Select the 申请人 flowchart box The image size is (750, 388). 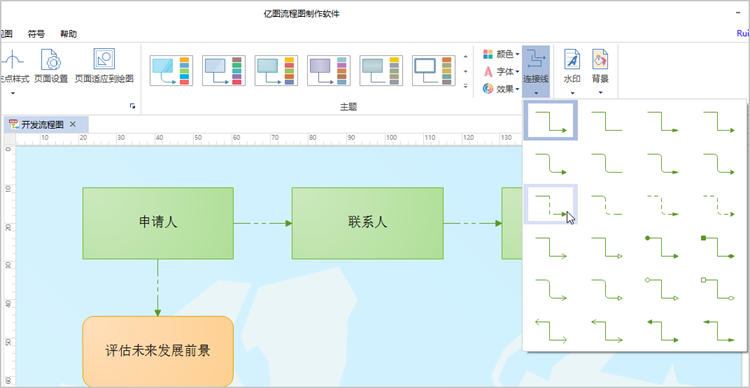click(158, 223)
